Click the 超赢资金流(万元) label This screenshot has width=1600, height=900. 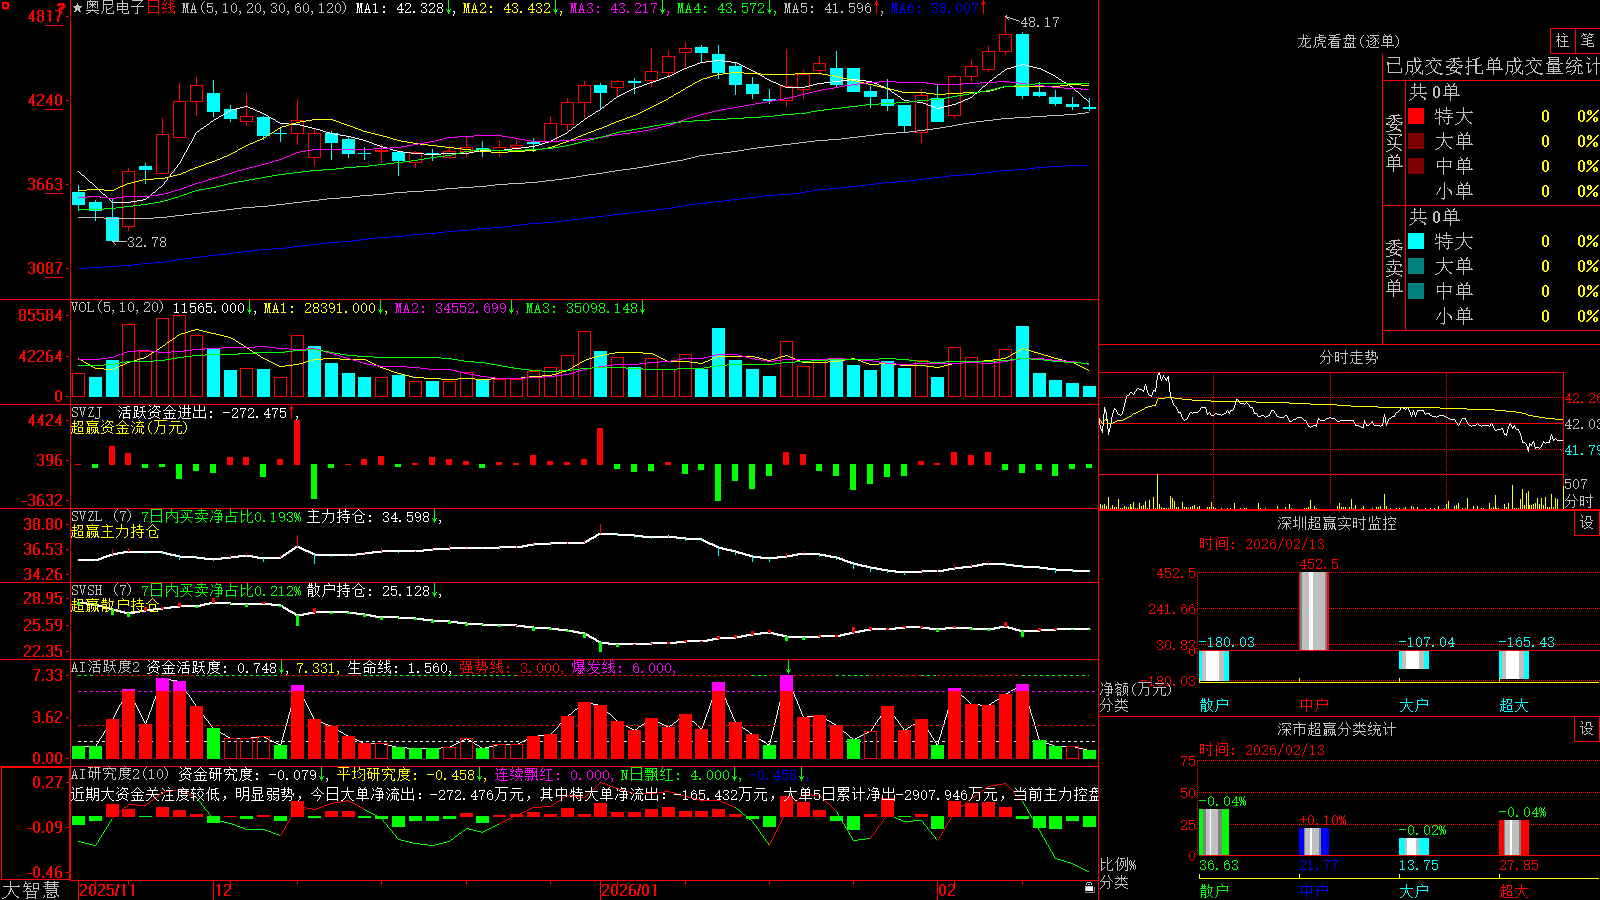point(129,427)
